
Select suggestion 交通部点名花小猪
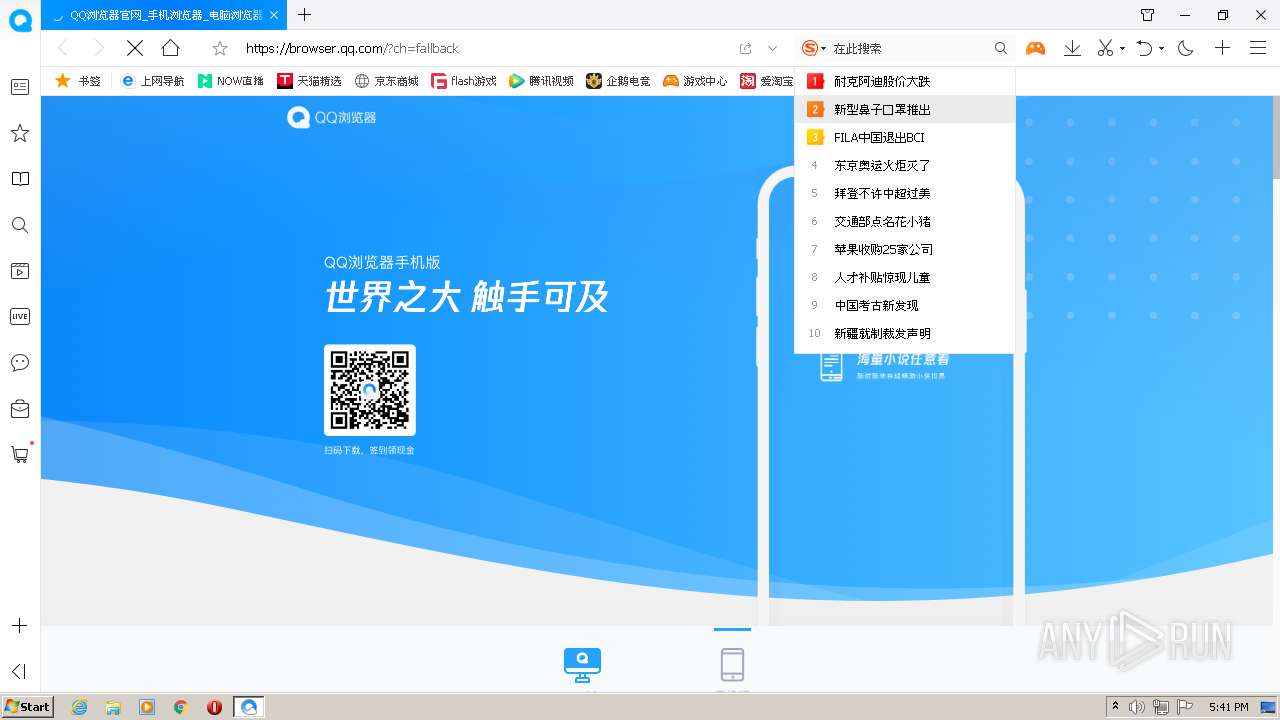coord(904,221)
